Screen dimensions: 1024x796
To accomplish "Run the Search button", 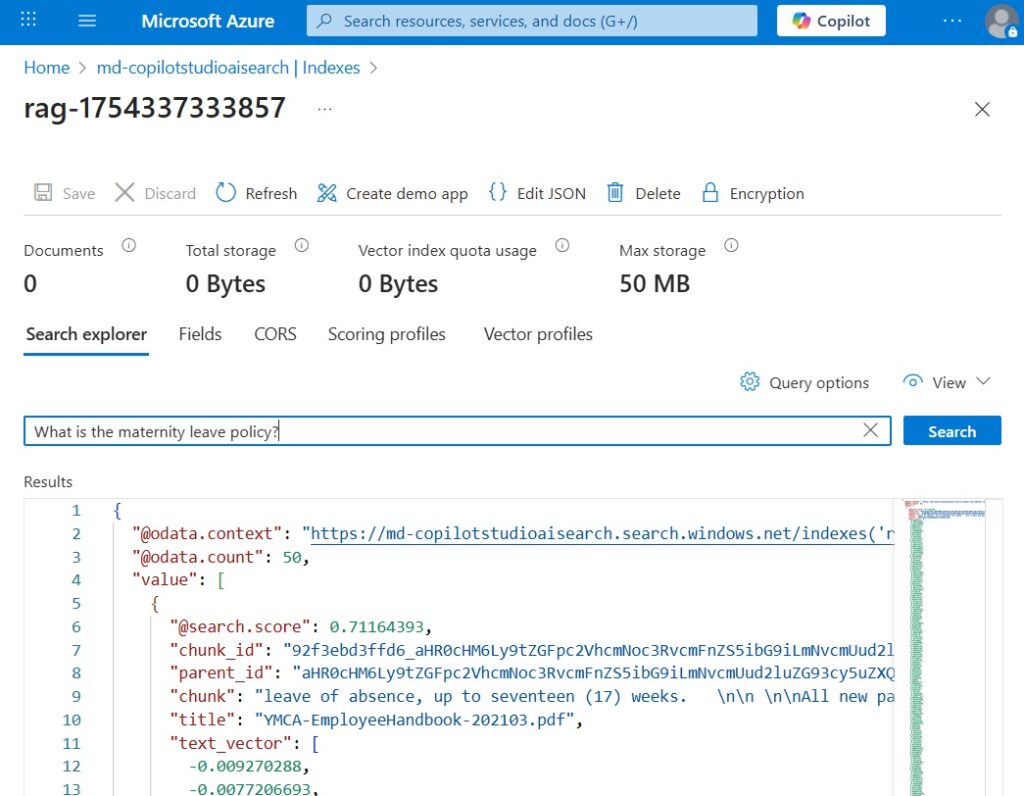I will [x=952, y=431].
